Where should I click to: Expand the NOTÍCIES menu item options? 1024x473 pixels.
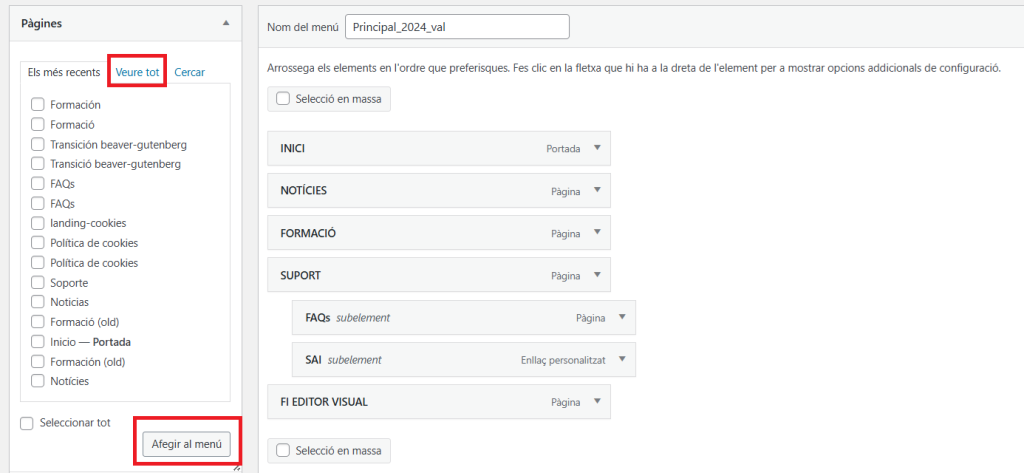(597, 190)
